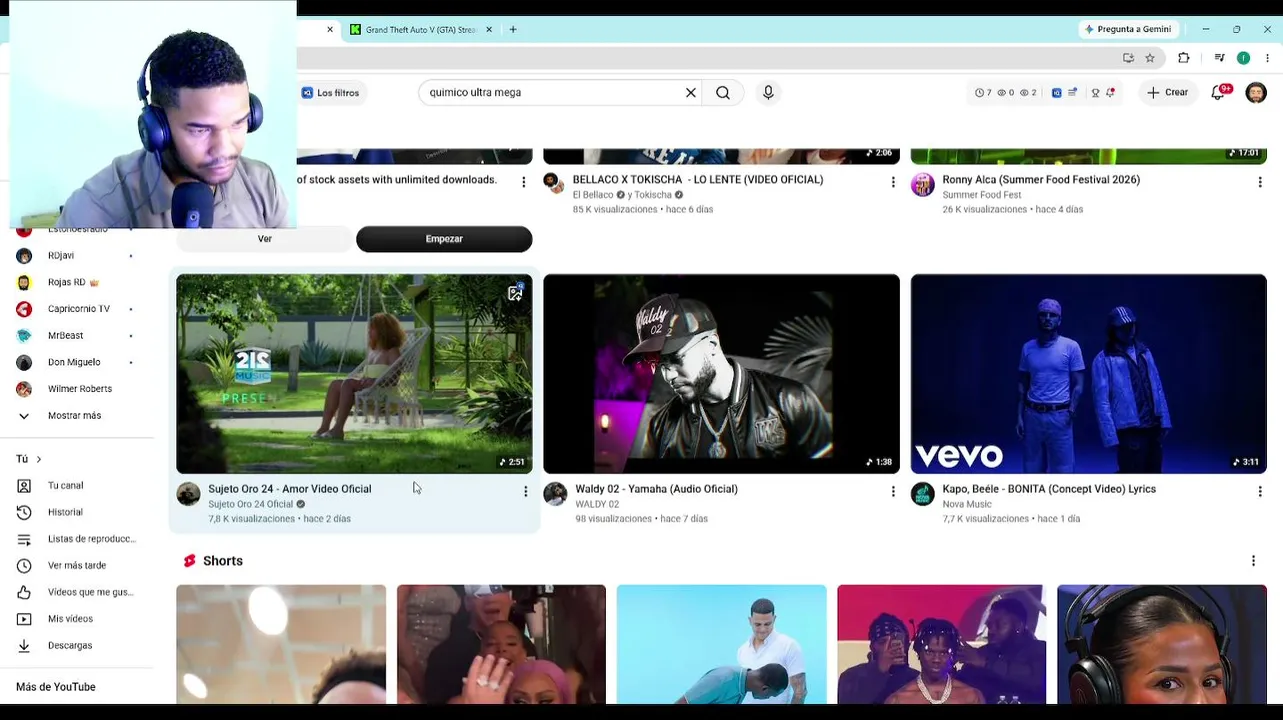The height and width of the screenshot is (720, 1283).
Task: Open options menu for Waldy 02 Yamaha video
Action: 893,491
